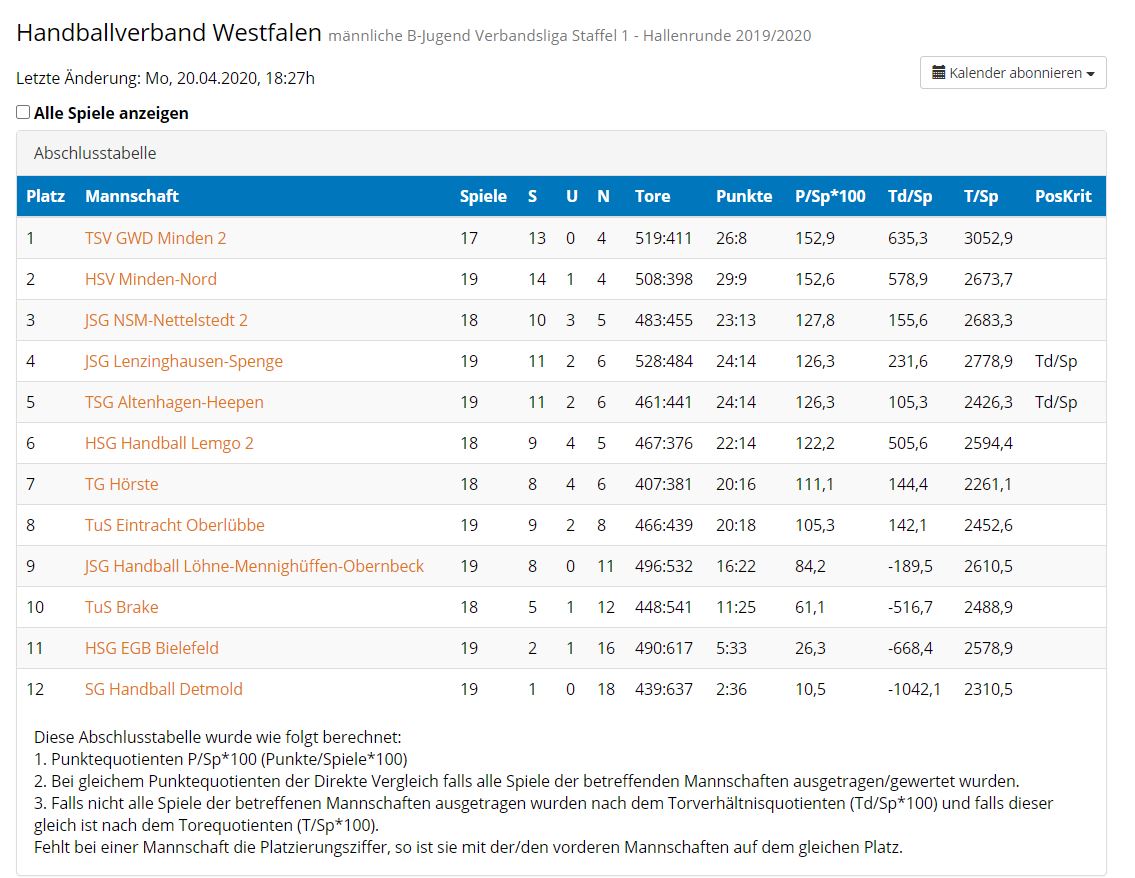The image size is (1135, 878).
Task: Select value 10,5 in Detmold row
Action: [x=810, y=689]
